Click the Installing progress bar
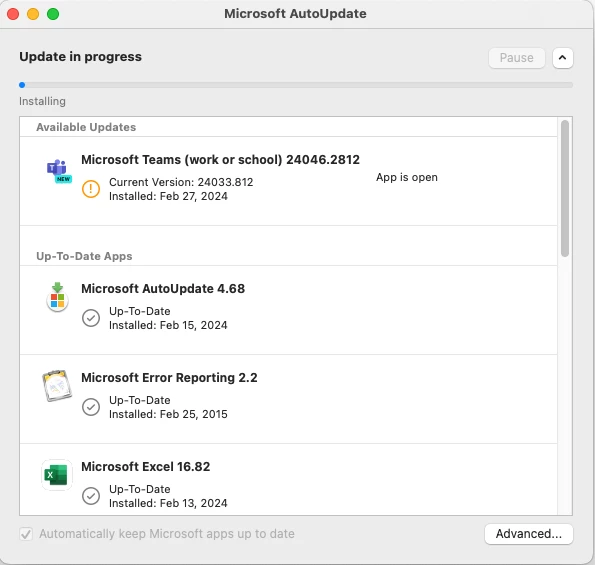This screenshot has height=565, width=595. pyautogui.click(x=296, y=85)
